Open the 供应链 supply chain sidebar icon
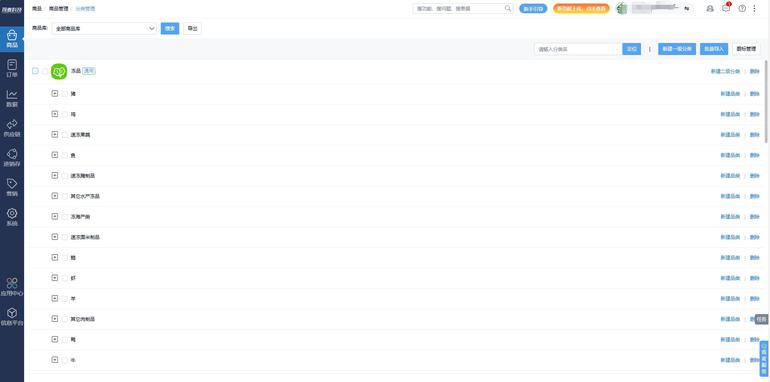Viewport: 770px width, 382px height. click(x=12, y=128)
